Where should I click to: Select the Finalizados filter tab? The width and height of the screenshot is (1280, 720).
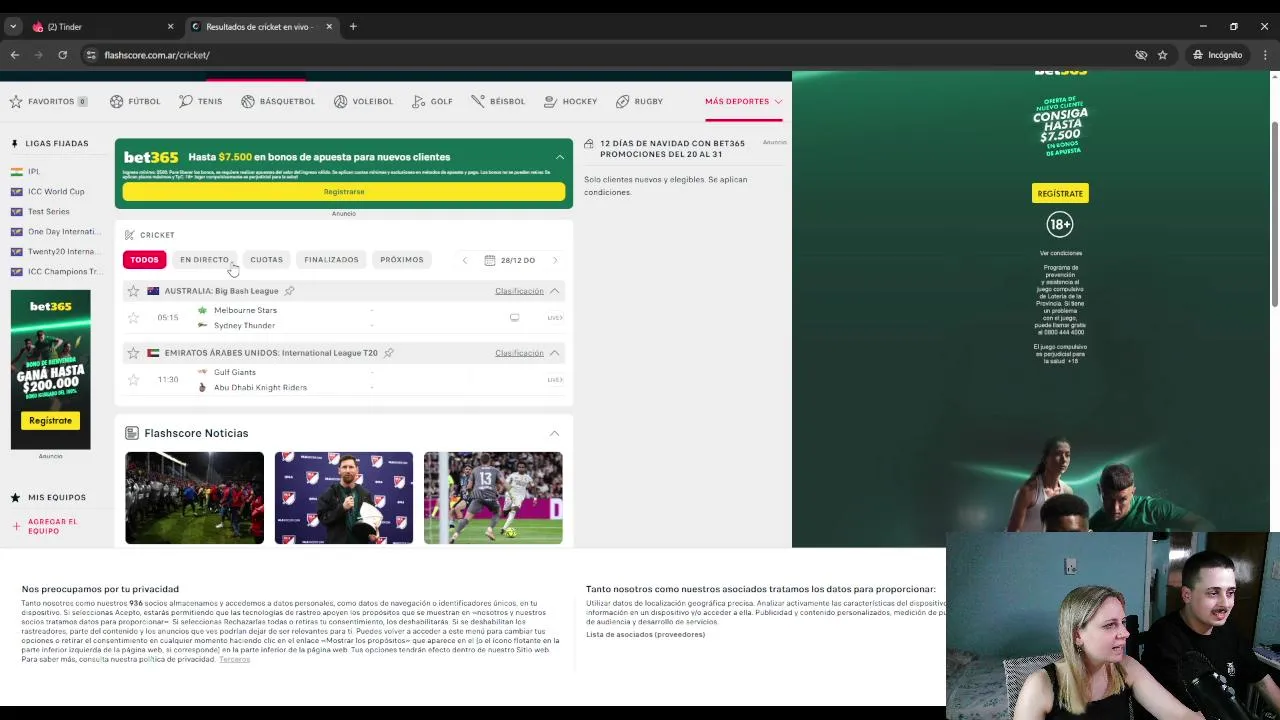(x=331, y=260)
